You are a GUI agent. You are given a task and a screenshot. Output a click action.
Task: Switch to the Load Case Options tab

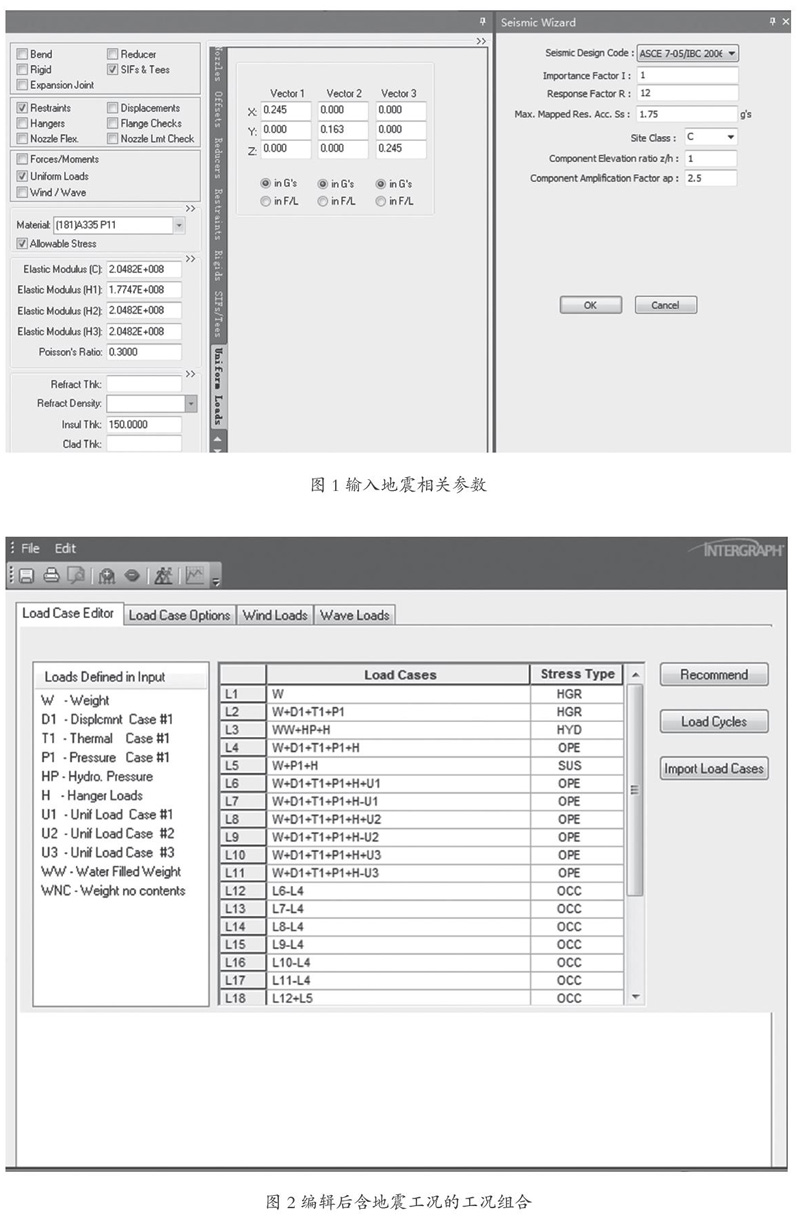pyautogui.click(x=180, y=615)
